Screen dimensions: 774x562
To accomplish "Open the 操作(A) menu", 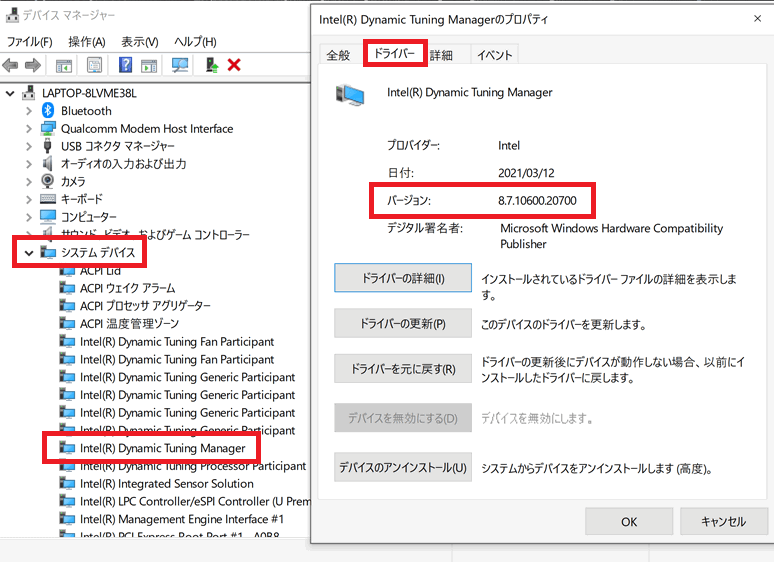I will point(86,42).
